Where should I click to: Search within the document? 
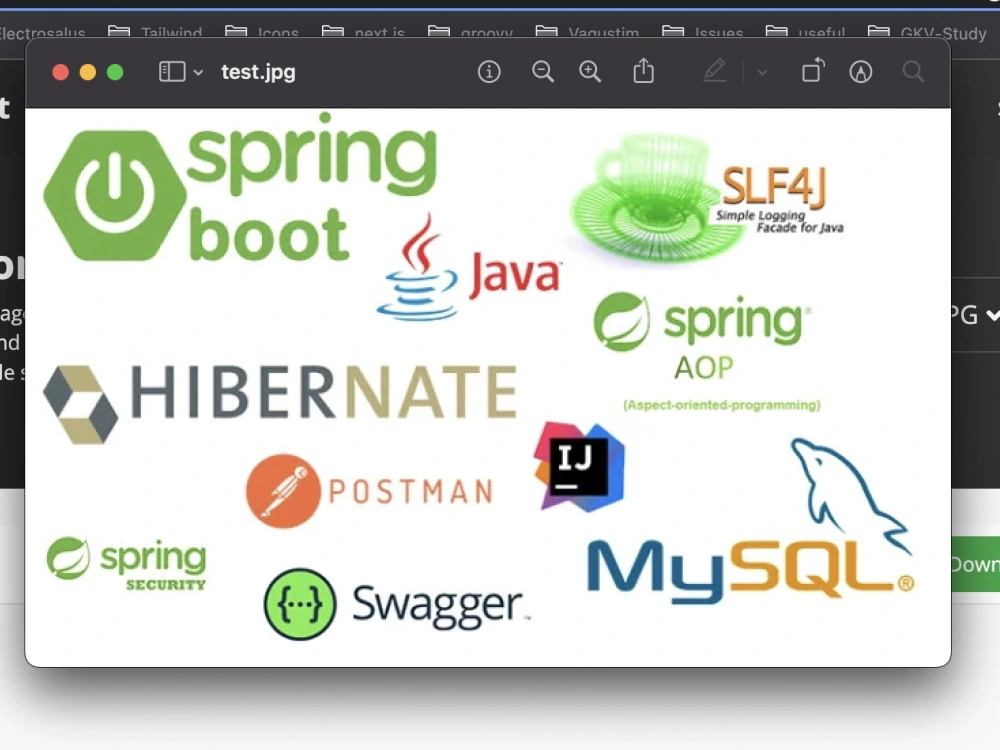point(913,71)
